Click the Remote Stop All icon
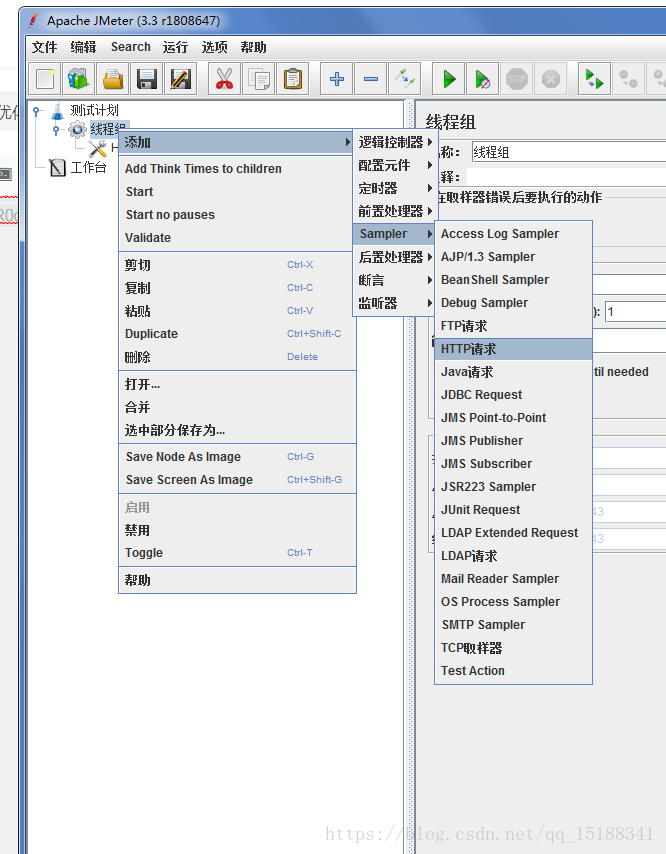Image resolution: width=666 pixels, height=854 pixels. 628,80
